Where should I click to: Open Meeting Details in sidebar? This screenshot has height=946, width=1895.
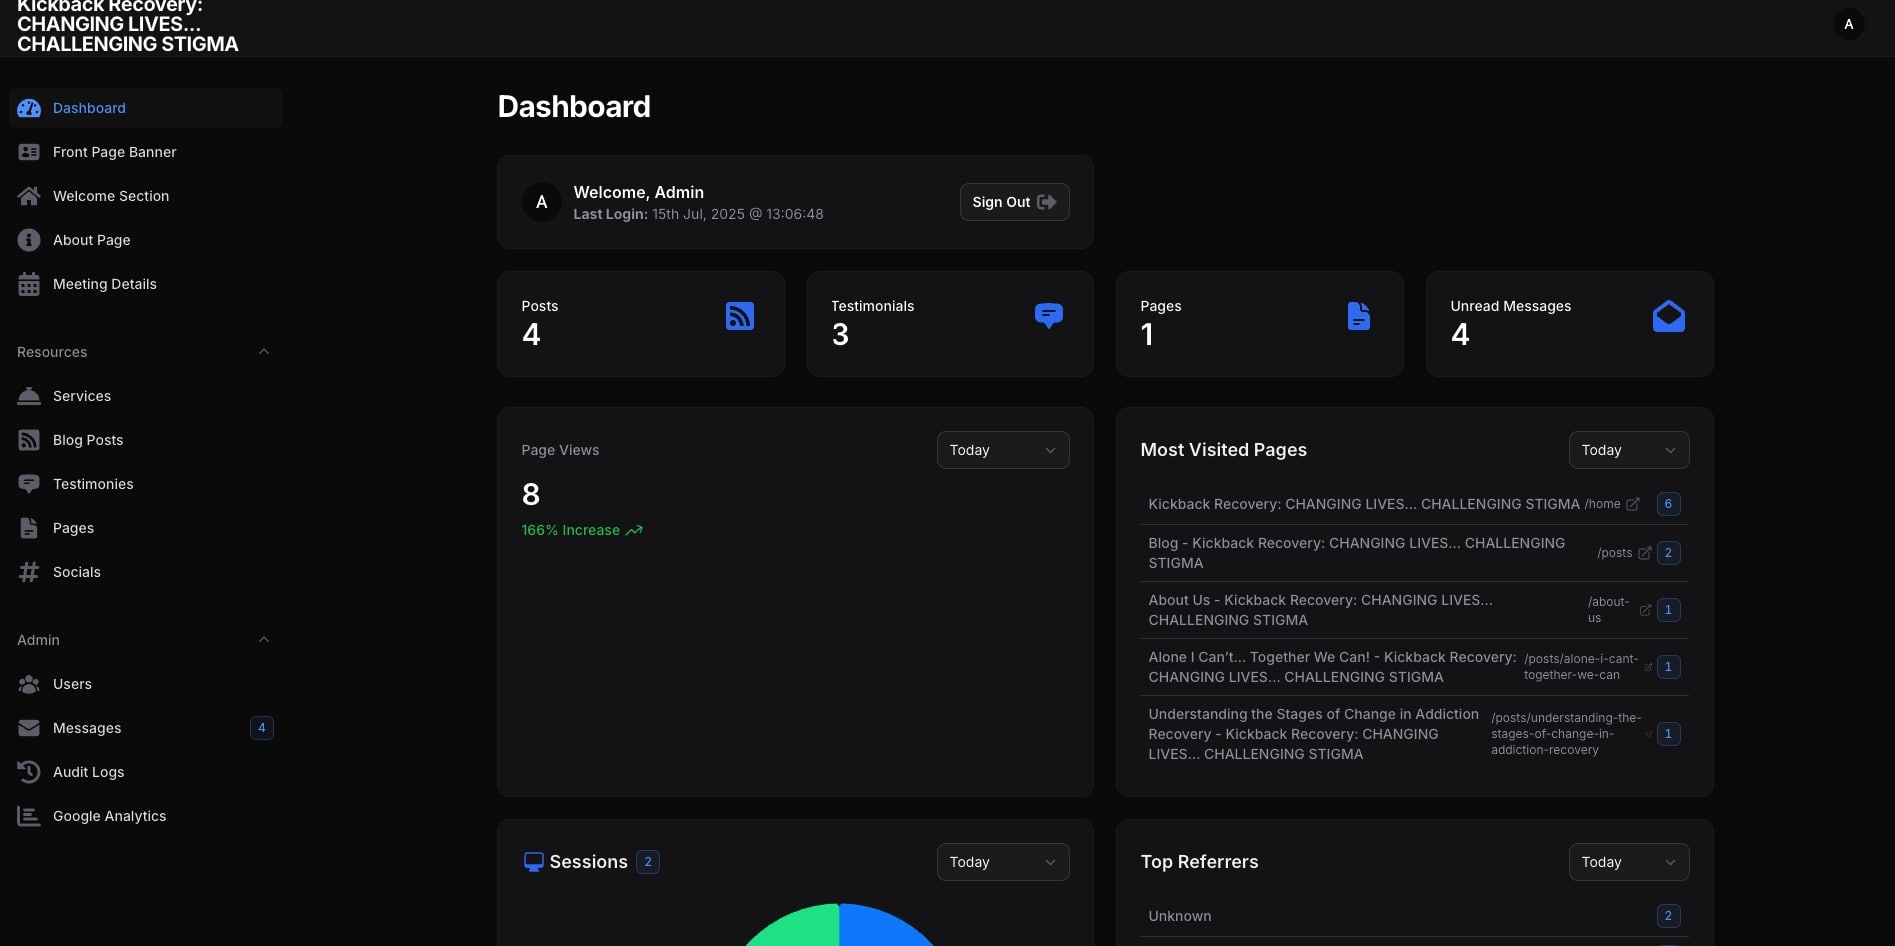click(104, 284)
